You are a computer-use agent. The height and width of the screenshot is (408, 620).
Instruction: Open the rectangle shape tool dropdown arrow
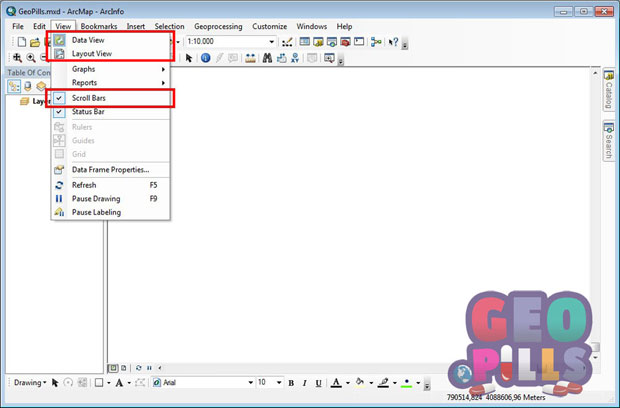click(108, 383)
